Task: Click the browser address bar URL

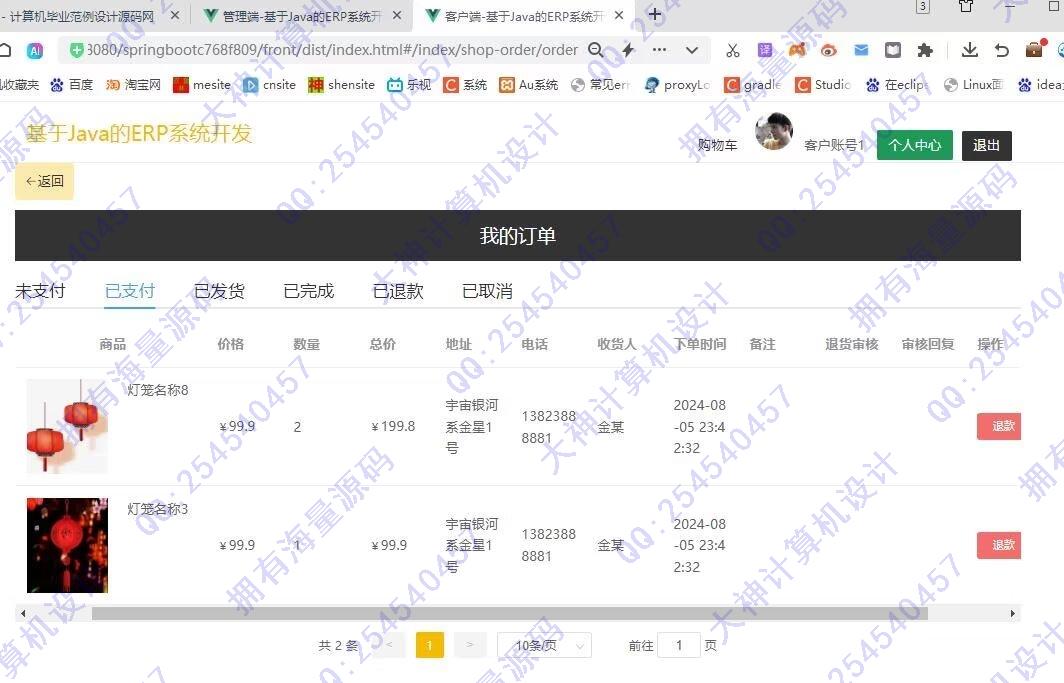Action: (332, 50)
